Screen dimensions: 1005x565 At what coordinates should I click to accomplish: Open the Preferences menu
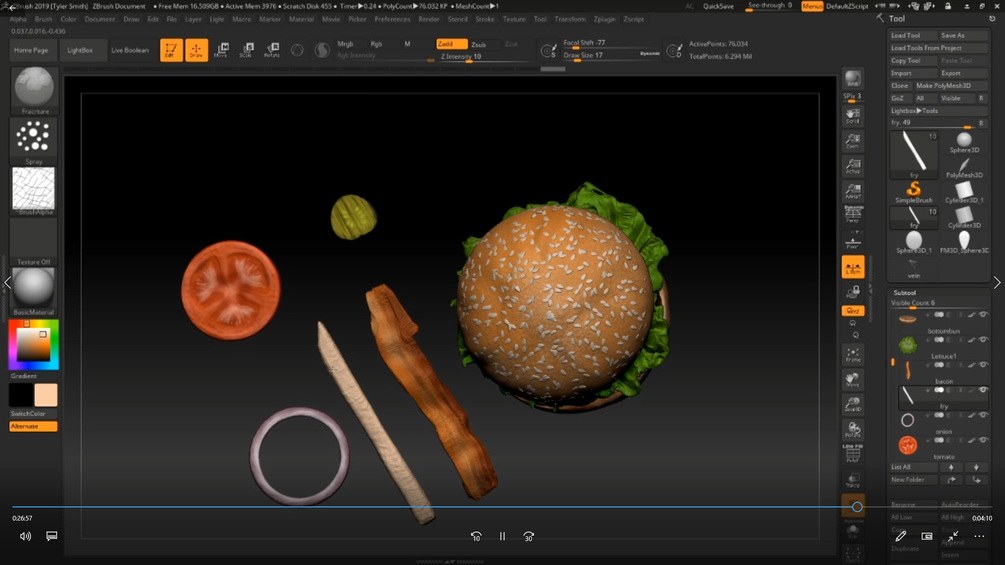tap(392, 19)
